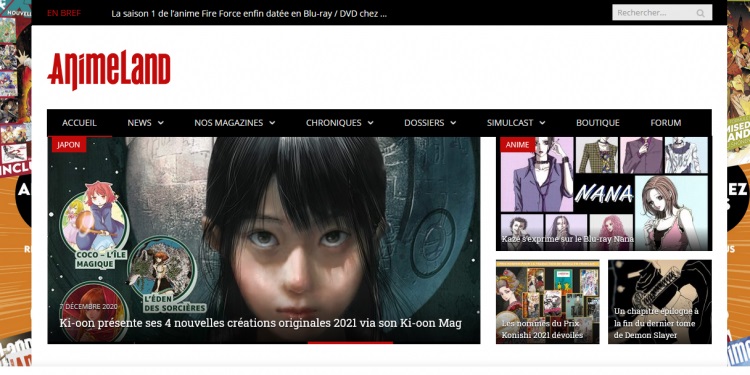
Task: Open the Kazé Blu-ray Nana article
Action: (567, 239)
